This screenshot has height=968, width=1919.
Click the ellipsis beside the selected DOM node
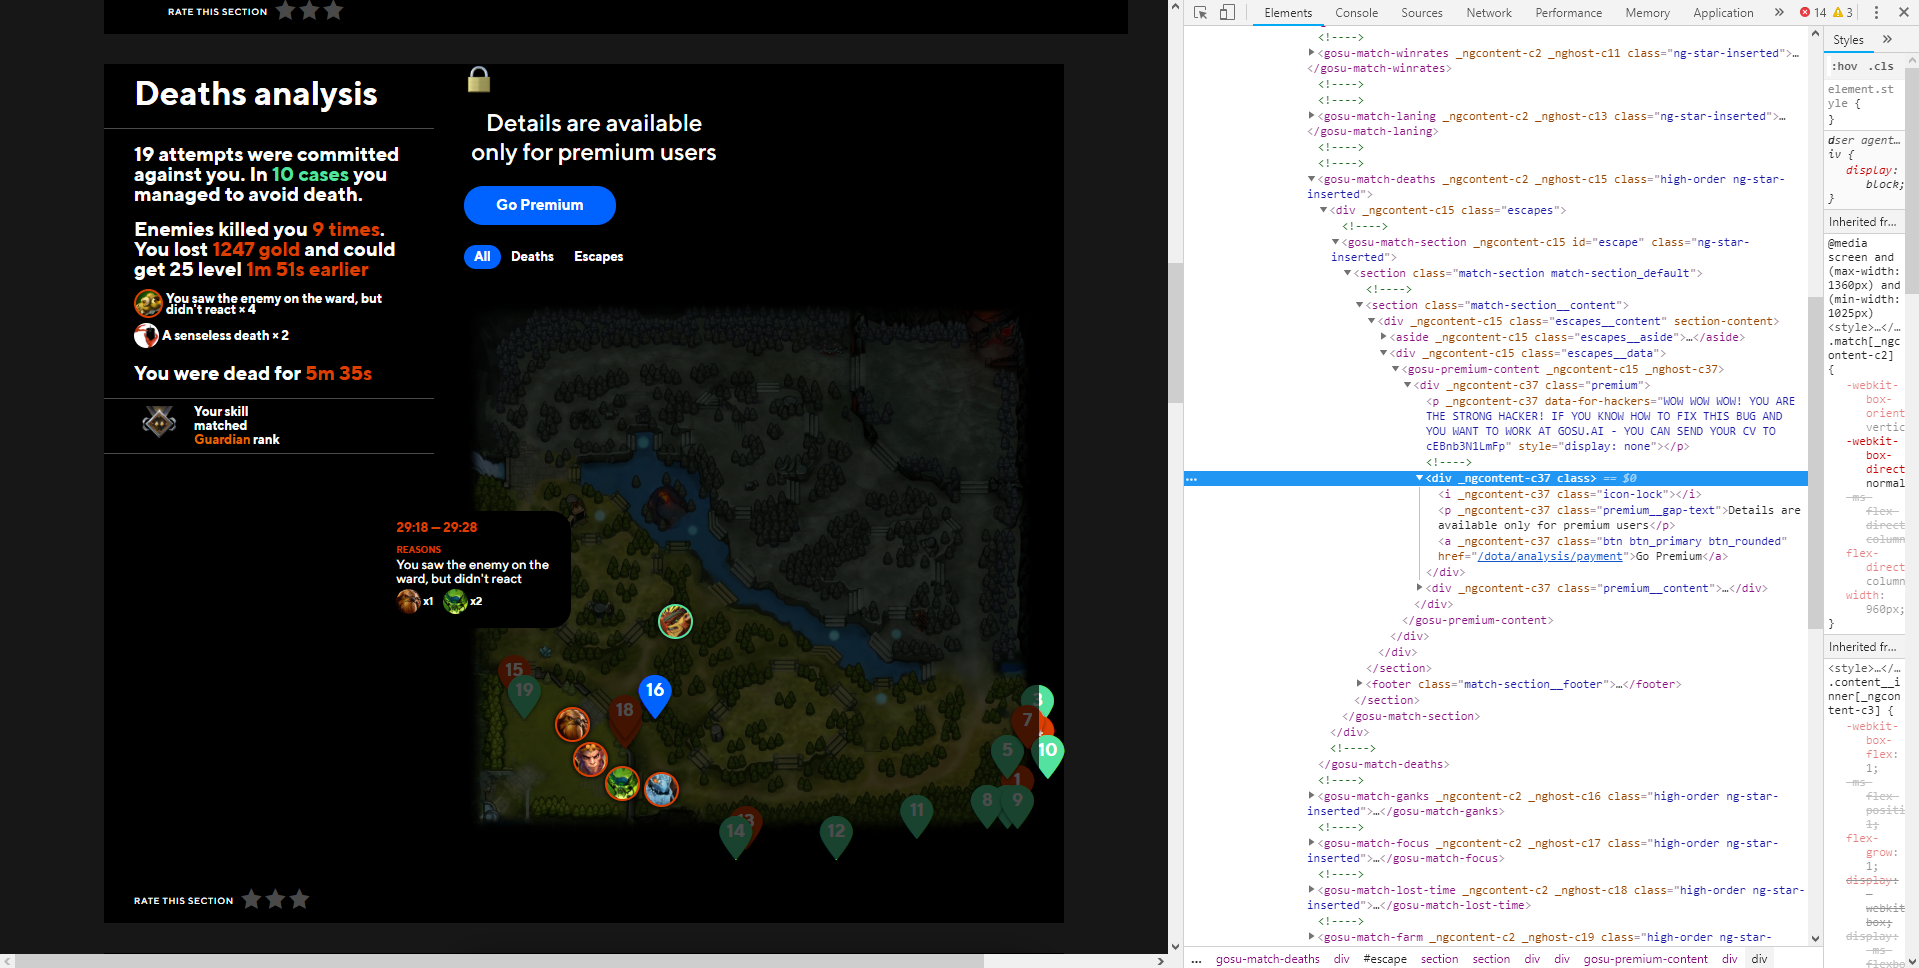(x=1191, y=479)
